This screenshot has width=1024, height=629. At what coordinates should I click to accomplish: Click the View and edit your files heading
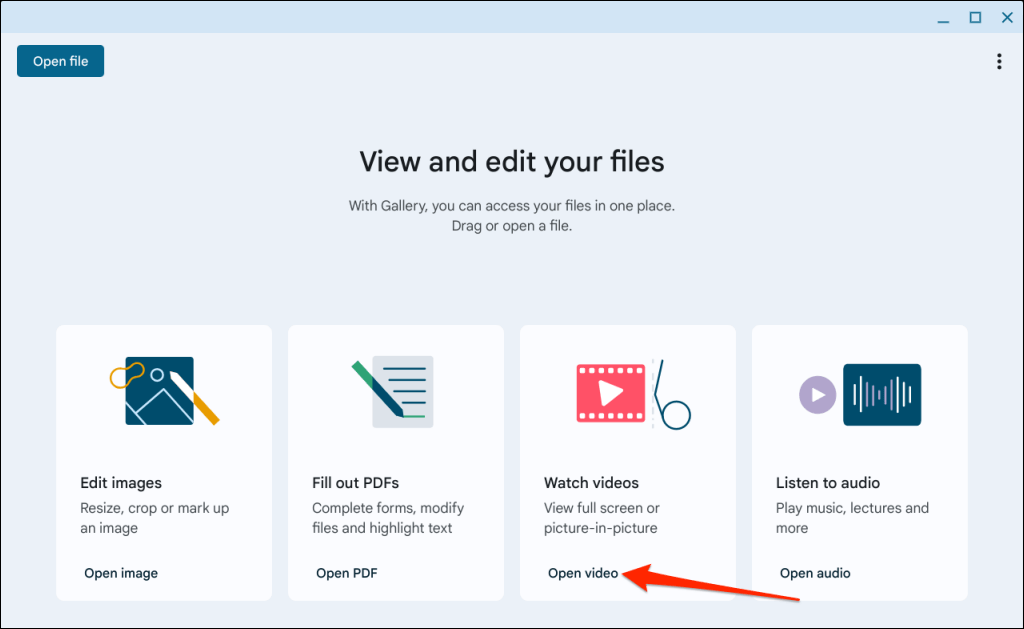click(511, 161)
